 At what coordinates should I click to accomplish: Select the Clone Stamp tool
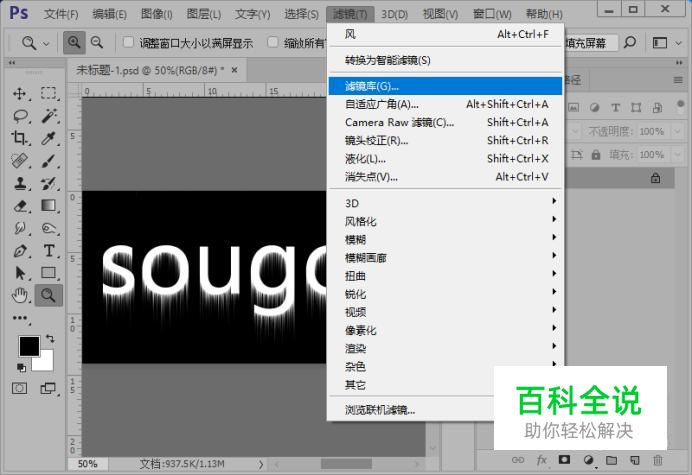pos(19,183)
